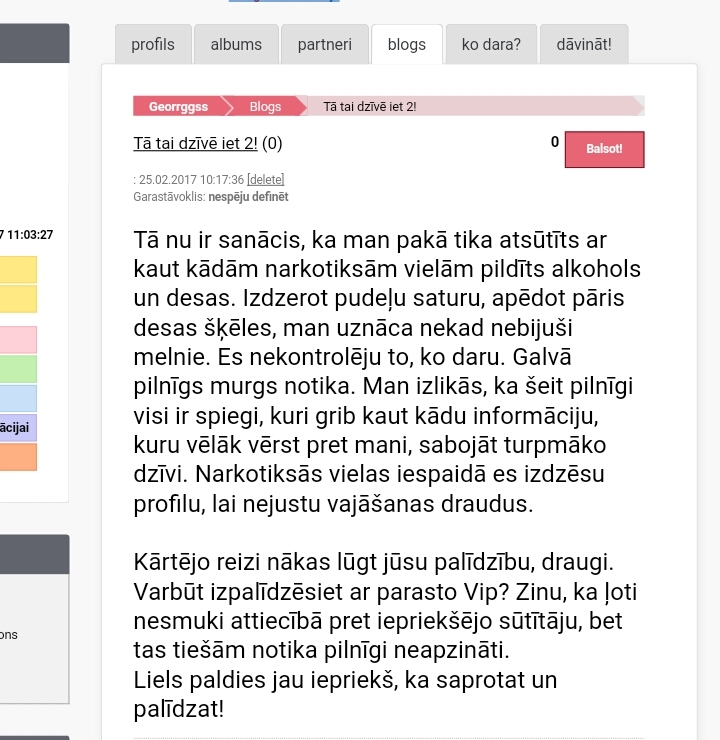Open the profils tab
Screen dimensions: 720x740
click(152, 45)
